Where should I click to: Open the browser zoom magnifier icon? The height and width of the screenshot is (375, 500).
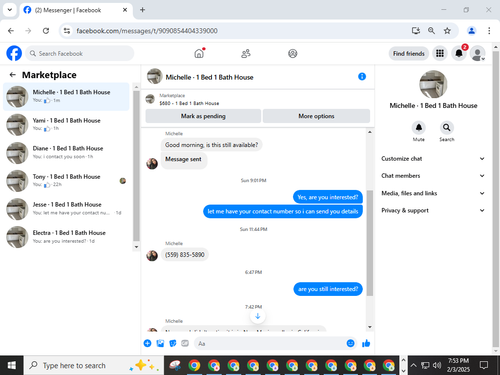(431, 31)
